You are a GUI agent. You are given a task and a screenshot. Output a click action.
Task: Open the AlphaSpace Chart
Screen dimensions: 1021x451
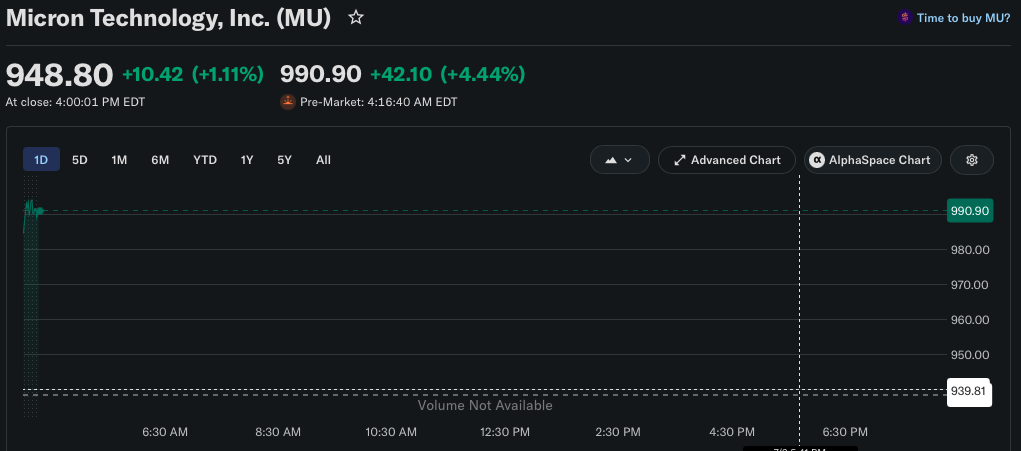873,160
